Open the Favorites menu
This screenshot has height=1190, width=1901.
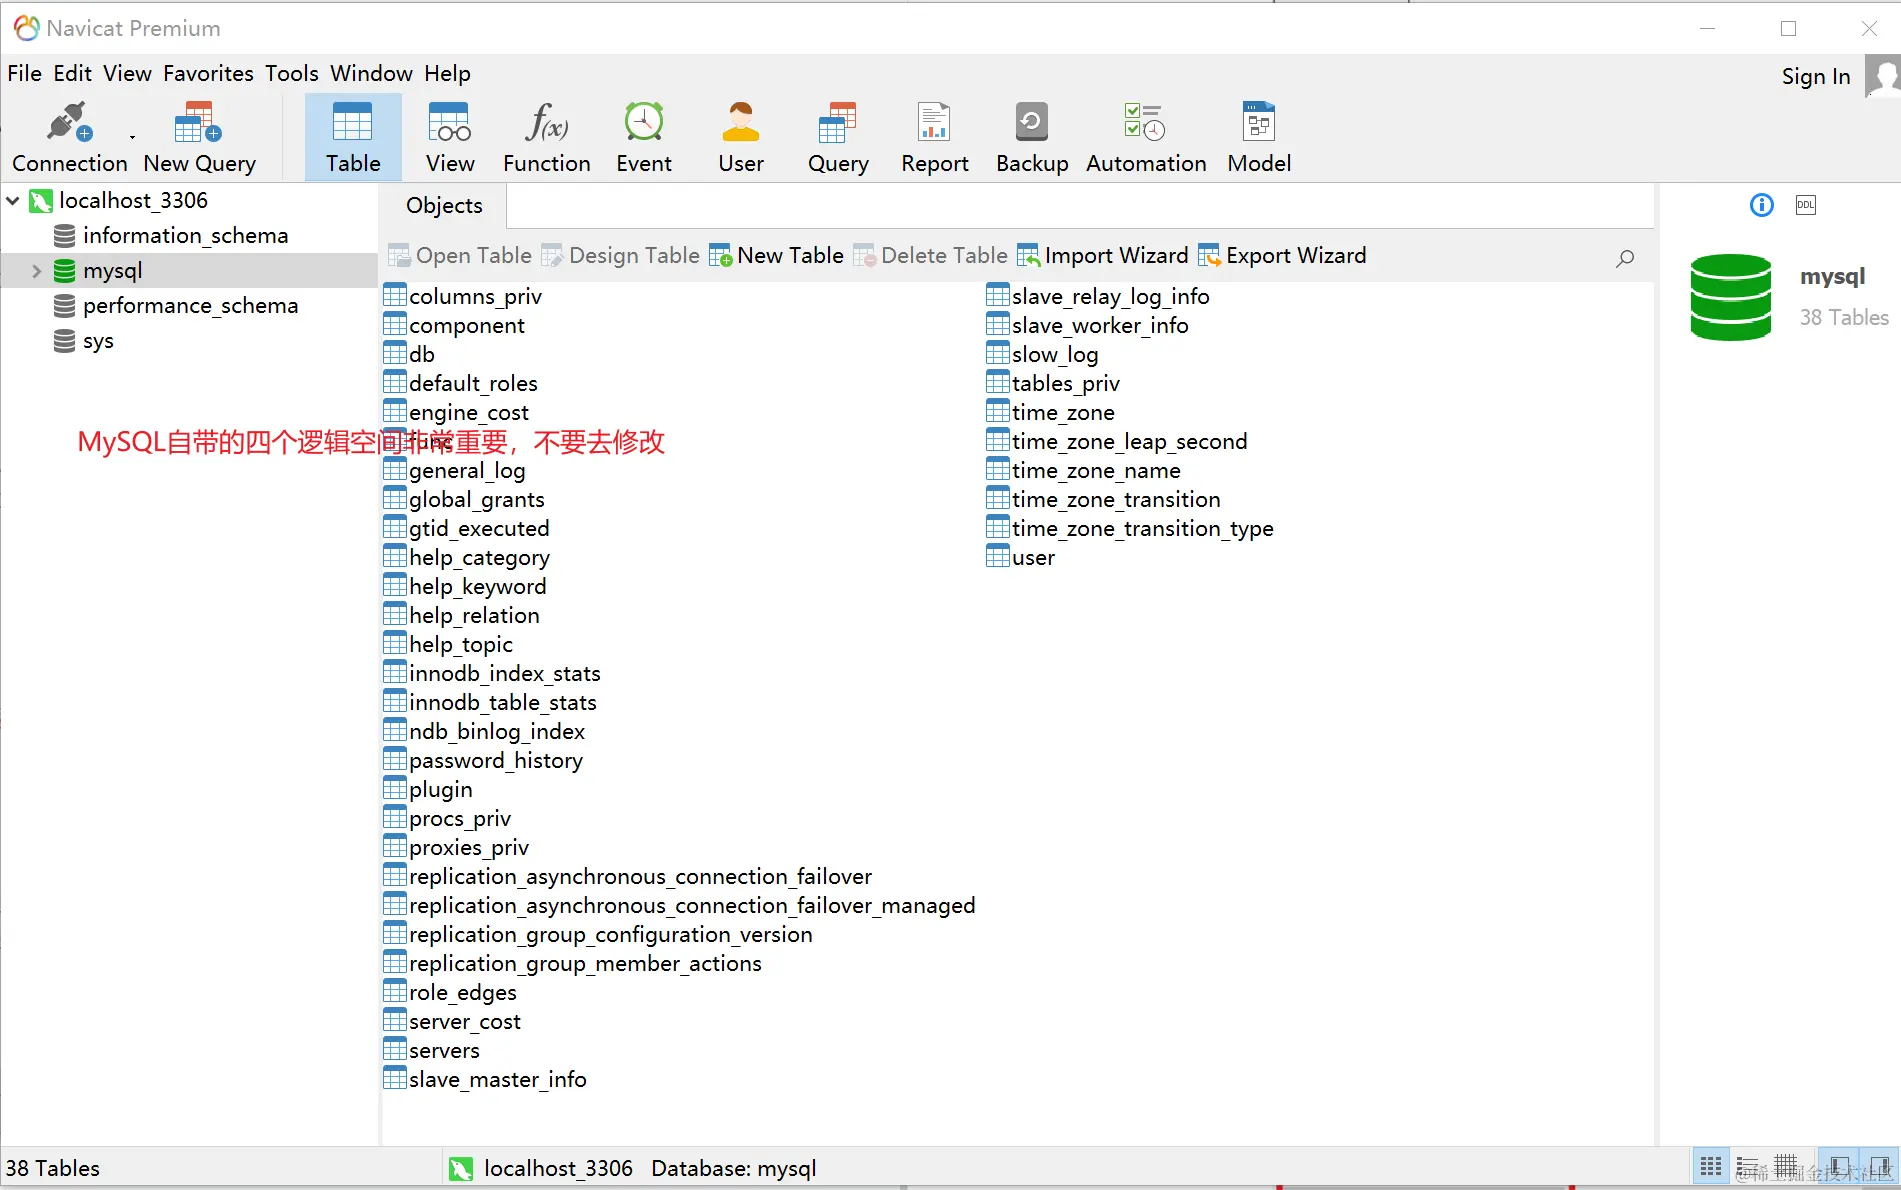[208, 73]
